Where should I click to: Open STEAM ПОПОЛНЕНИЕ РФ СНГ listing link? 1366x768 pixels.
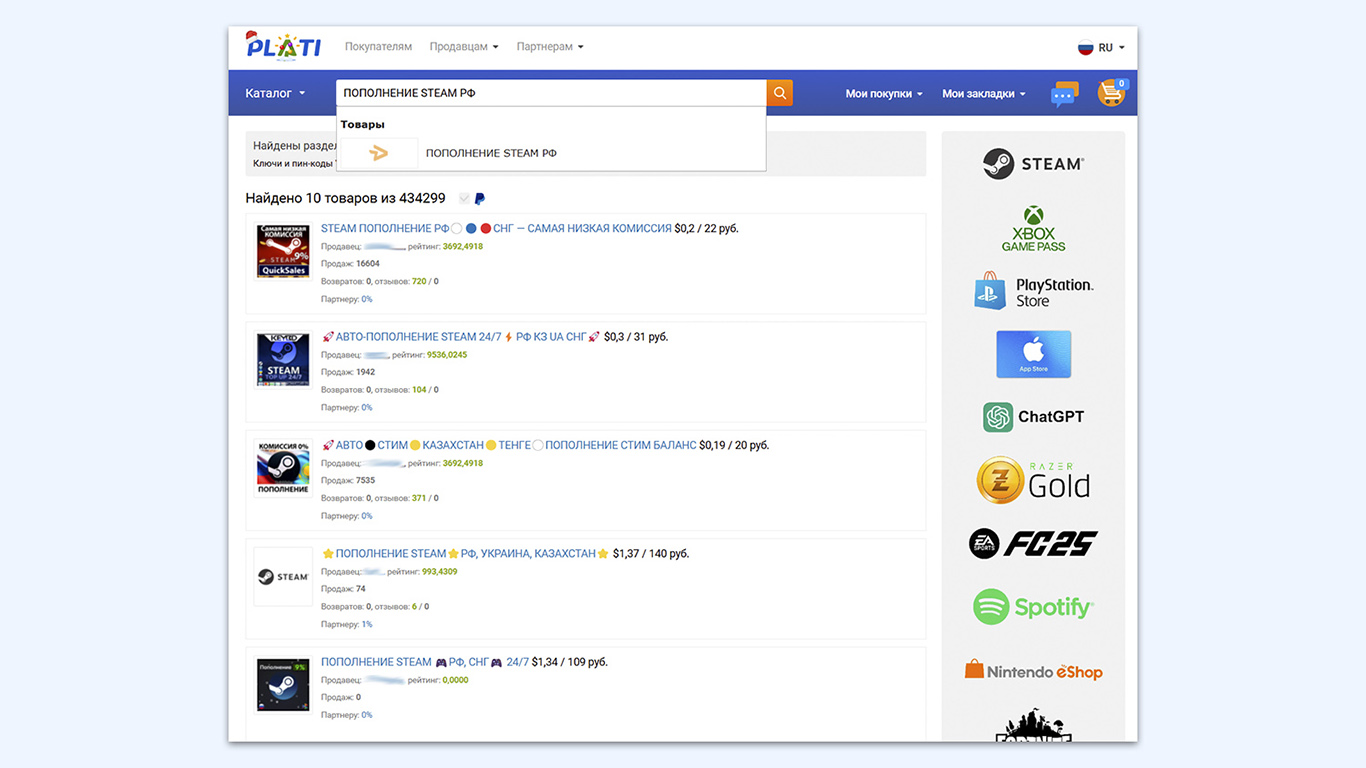tap(496, 228)
